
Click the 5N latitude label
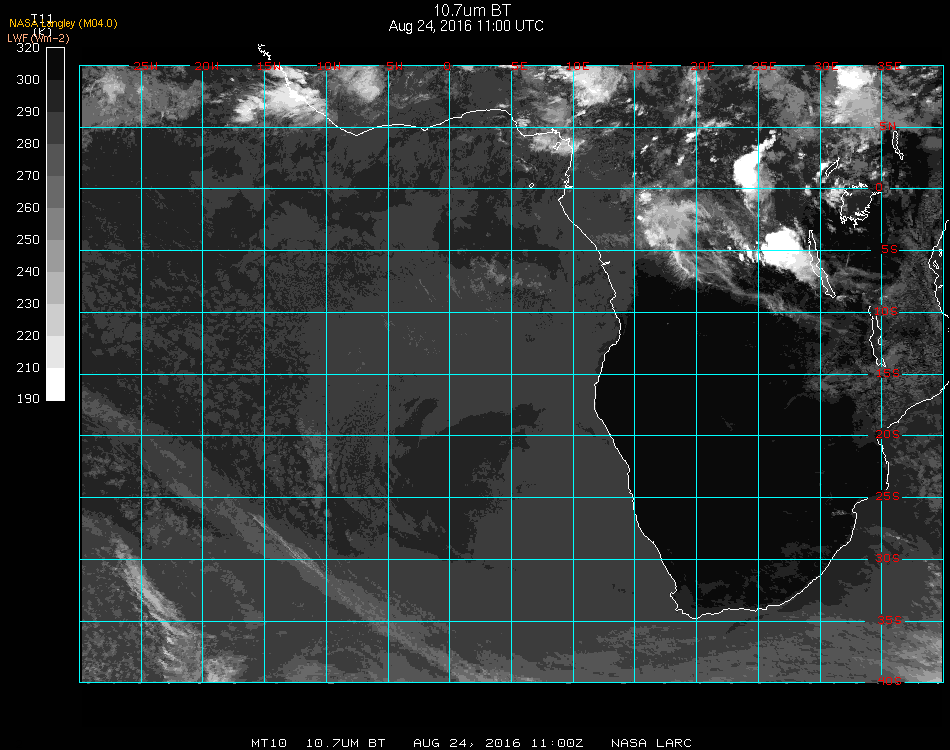point(888,126)
